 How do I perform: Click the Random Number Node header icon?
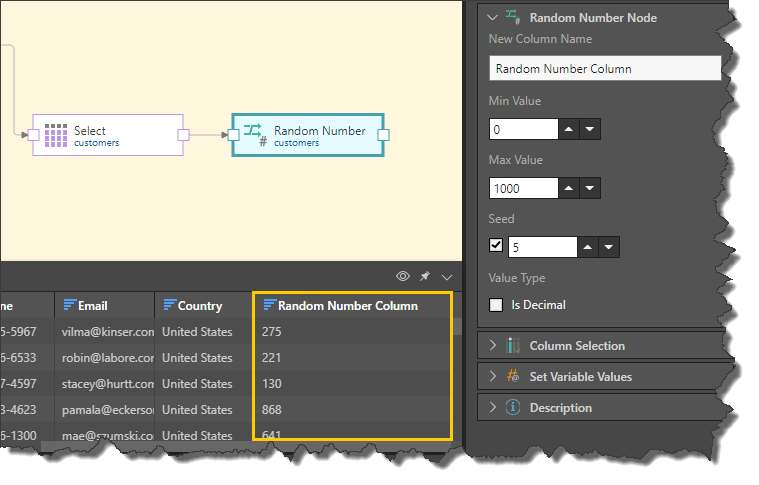pyautogui.click(x=513, y=17)
